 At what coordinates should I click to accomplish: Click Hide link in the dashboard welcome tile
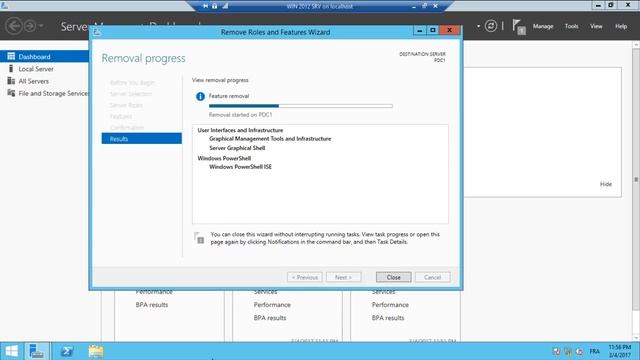(x=606, y=184)
